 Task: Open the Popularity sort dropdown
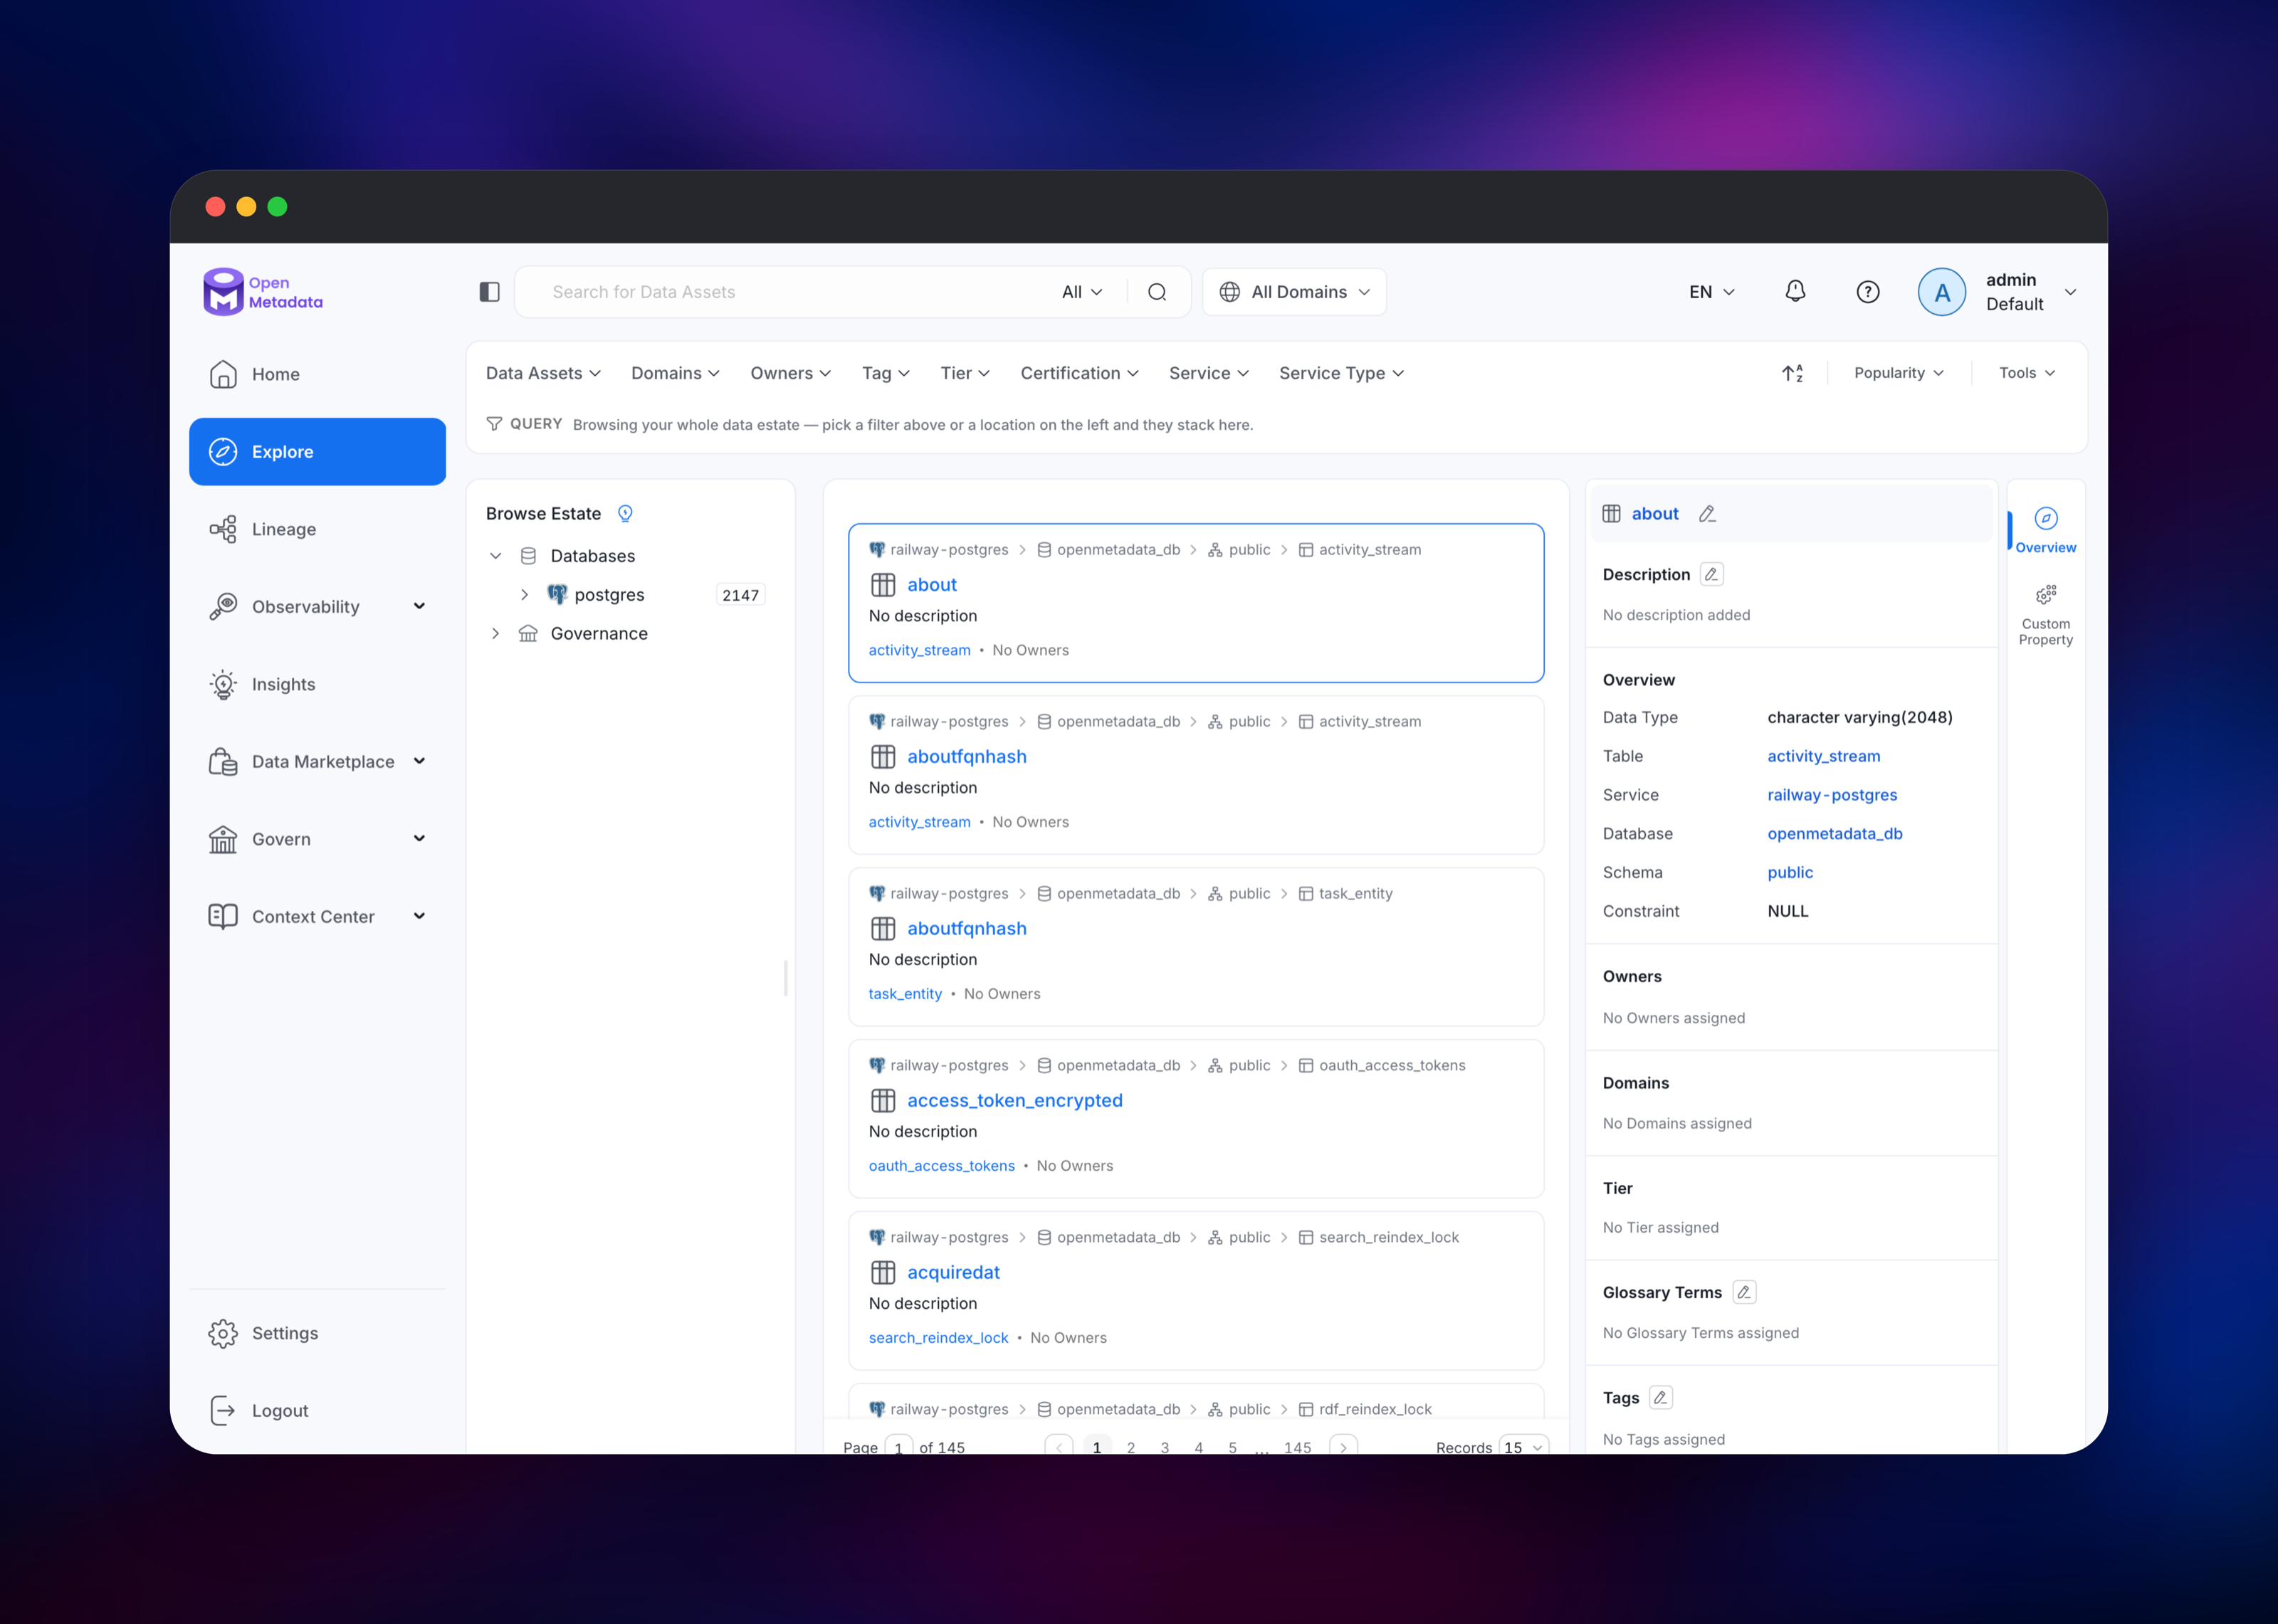pyautogui.click(x=1898, y=373)
